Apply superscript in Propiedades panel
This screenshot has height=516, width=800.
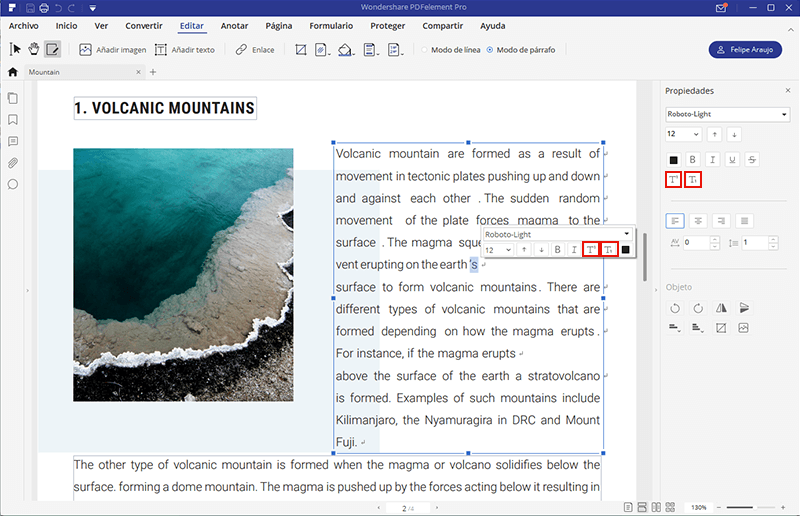point(673,180)
